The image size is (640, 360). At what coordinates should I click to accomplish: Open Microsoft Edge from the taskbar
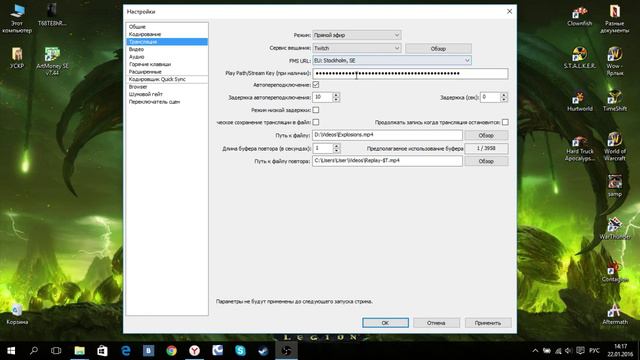tap(126, 351)
